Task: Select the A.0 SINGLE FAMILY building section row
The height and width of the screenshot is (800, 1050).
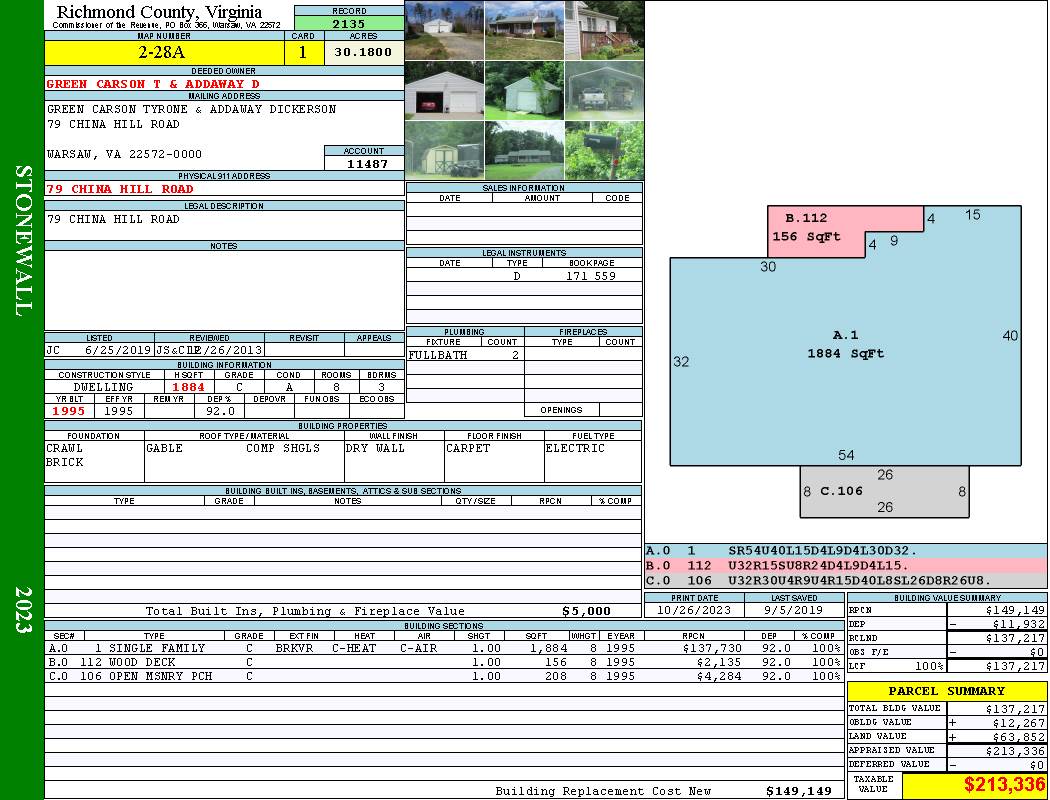Action: 445,648
